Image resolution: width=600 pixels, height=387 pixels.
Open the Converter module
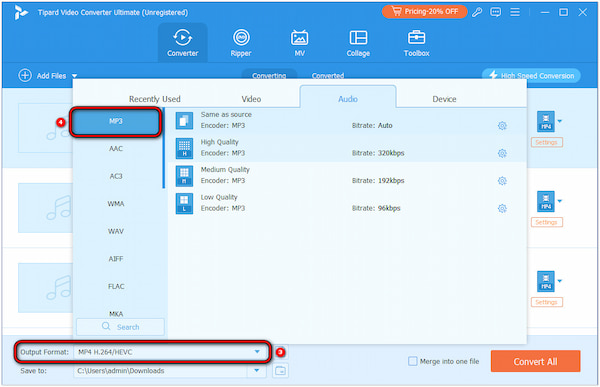click(x=183, y=42)
